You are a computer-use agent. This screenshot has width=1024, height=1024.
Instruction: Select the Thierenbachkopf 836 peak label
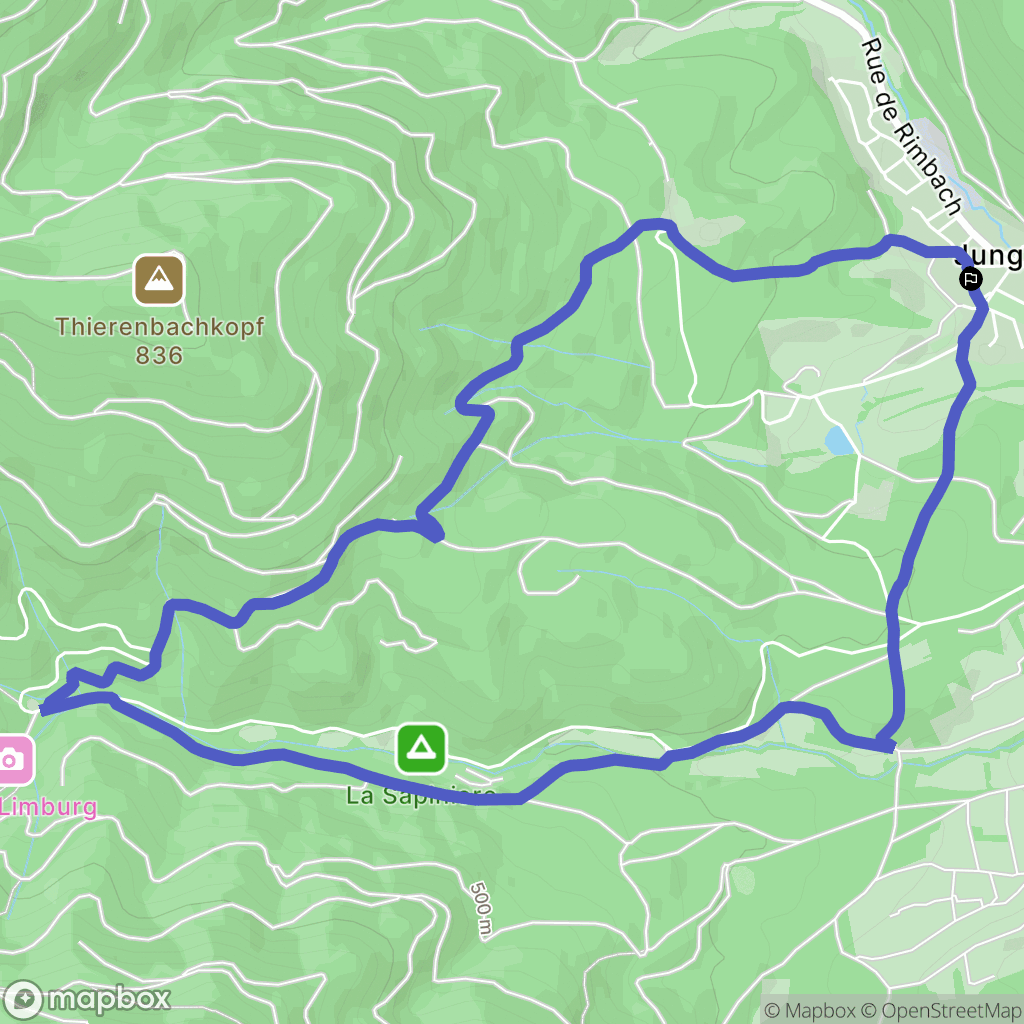pyautogui.click(x=159, y=340)
